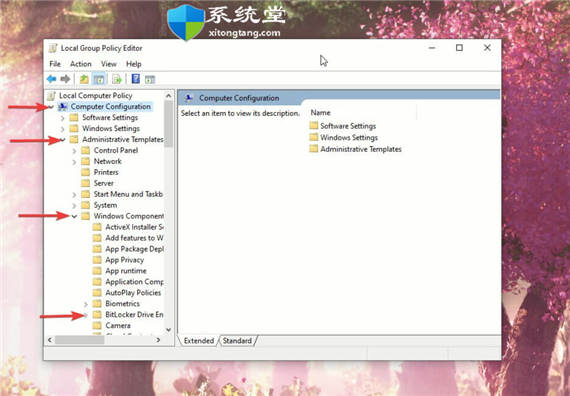Expand the Biometrics tree node

click(86, 304)
